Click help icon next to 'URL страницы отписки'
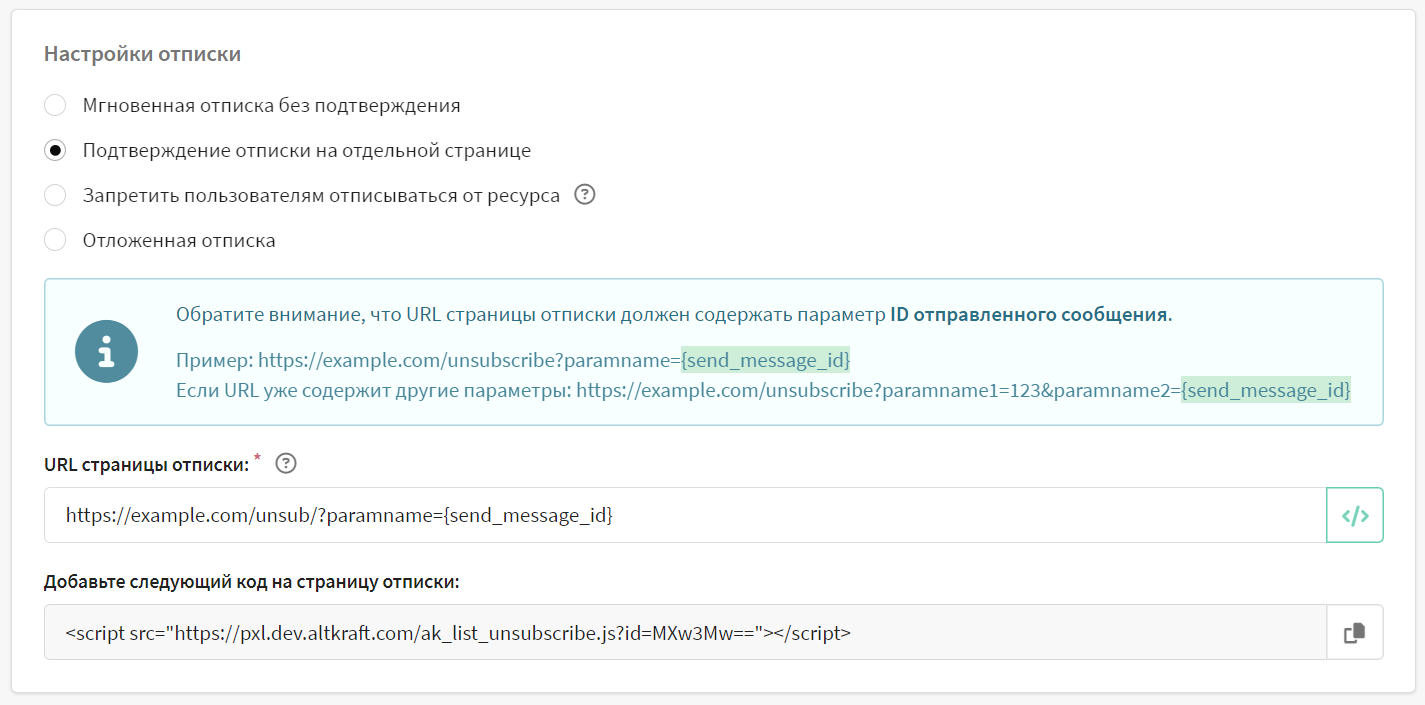The image size is (1425, 705). [x=286, y=463]
